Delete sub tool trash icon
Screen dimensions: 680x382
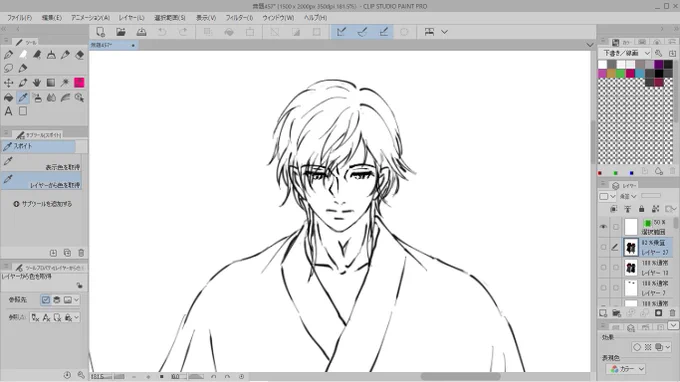[81, 253]
